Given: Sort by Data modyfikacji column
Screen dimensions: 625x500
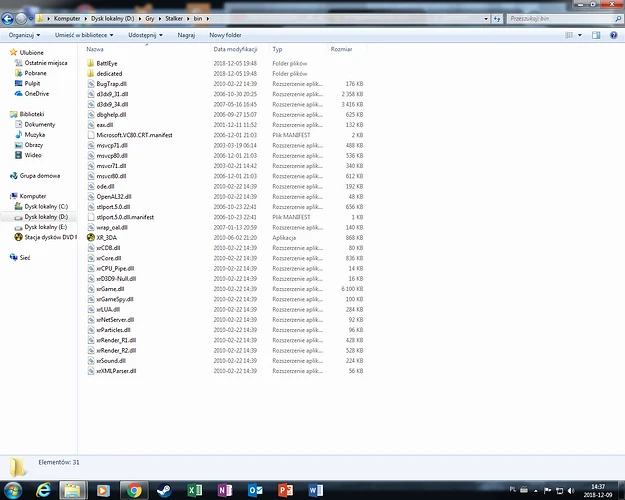Looking at the screenshot, I should pos(235,49).
